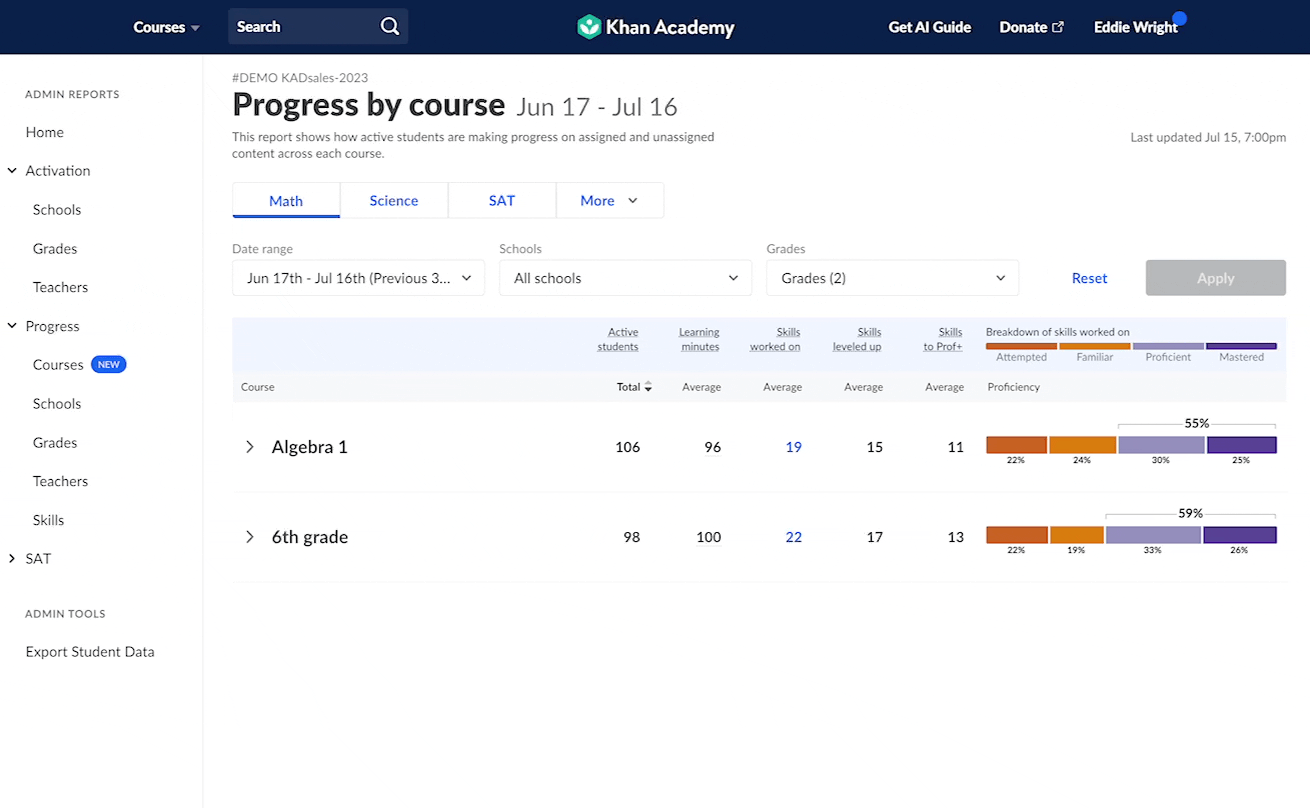Go to Home in admin reports
The height and width of the screenshot is (808, 1310).
coord(45,132)
